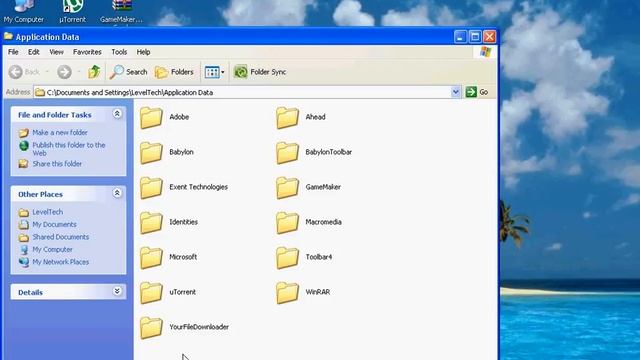Open My Computer link in Other Places
This screenshot has width=640, height=360.
click(x=52, y=249)
